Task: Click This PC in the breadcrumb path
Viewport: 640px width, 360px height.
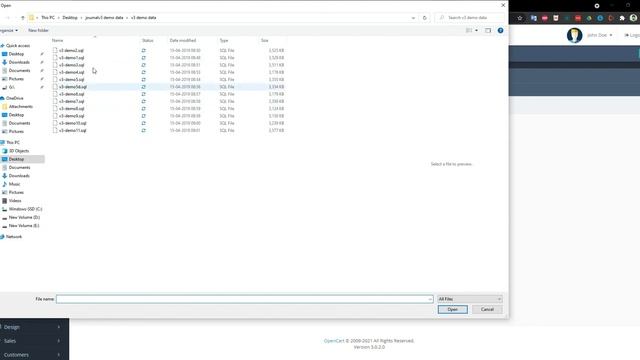Action: 48,18
